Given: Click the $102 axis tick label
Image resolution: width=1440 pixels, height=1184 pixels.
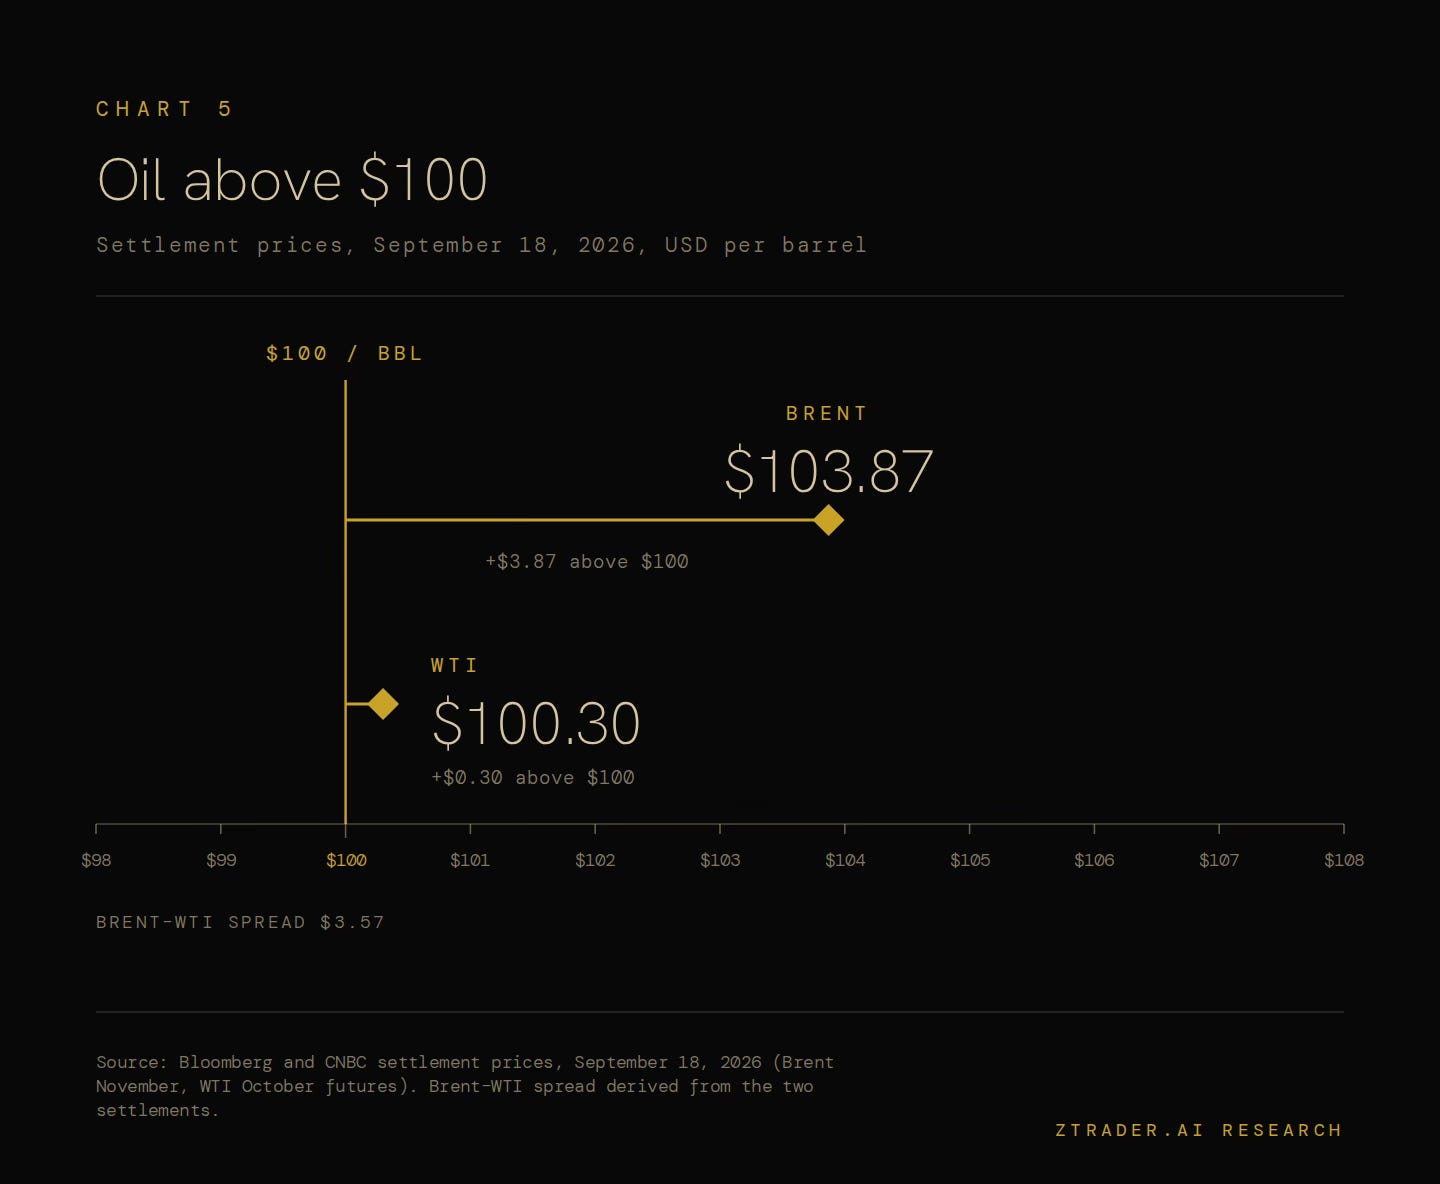Looking at the screenshot, I should tap(595, 860).
